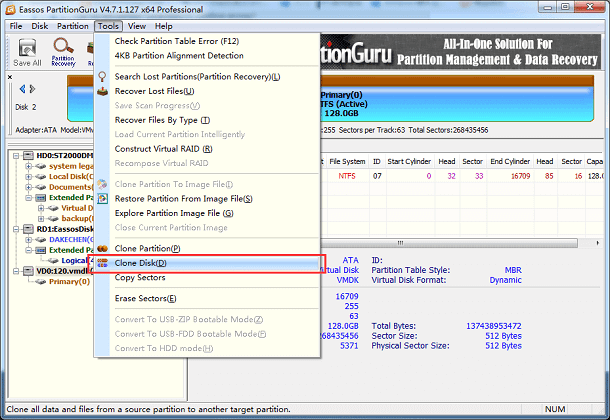Screen dimensions: 610x420
Task: Click the 16709 end cylinder cell
Action: (x=521, y=176)
